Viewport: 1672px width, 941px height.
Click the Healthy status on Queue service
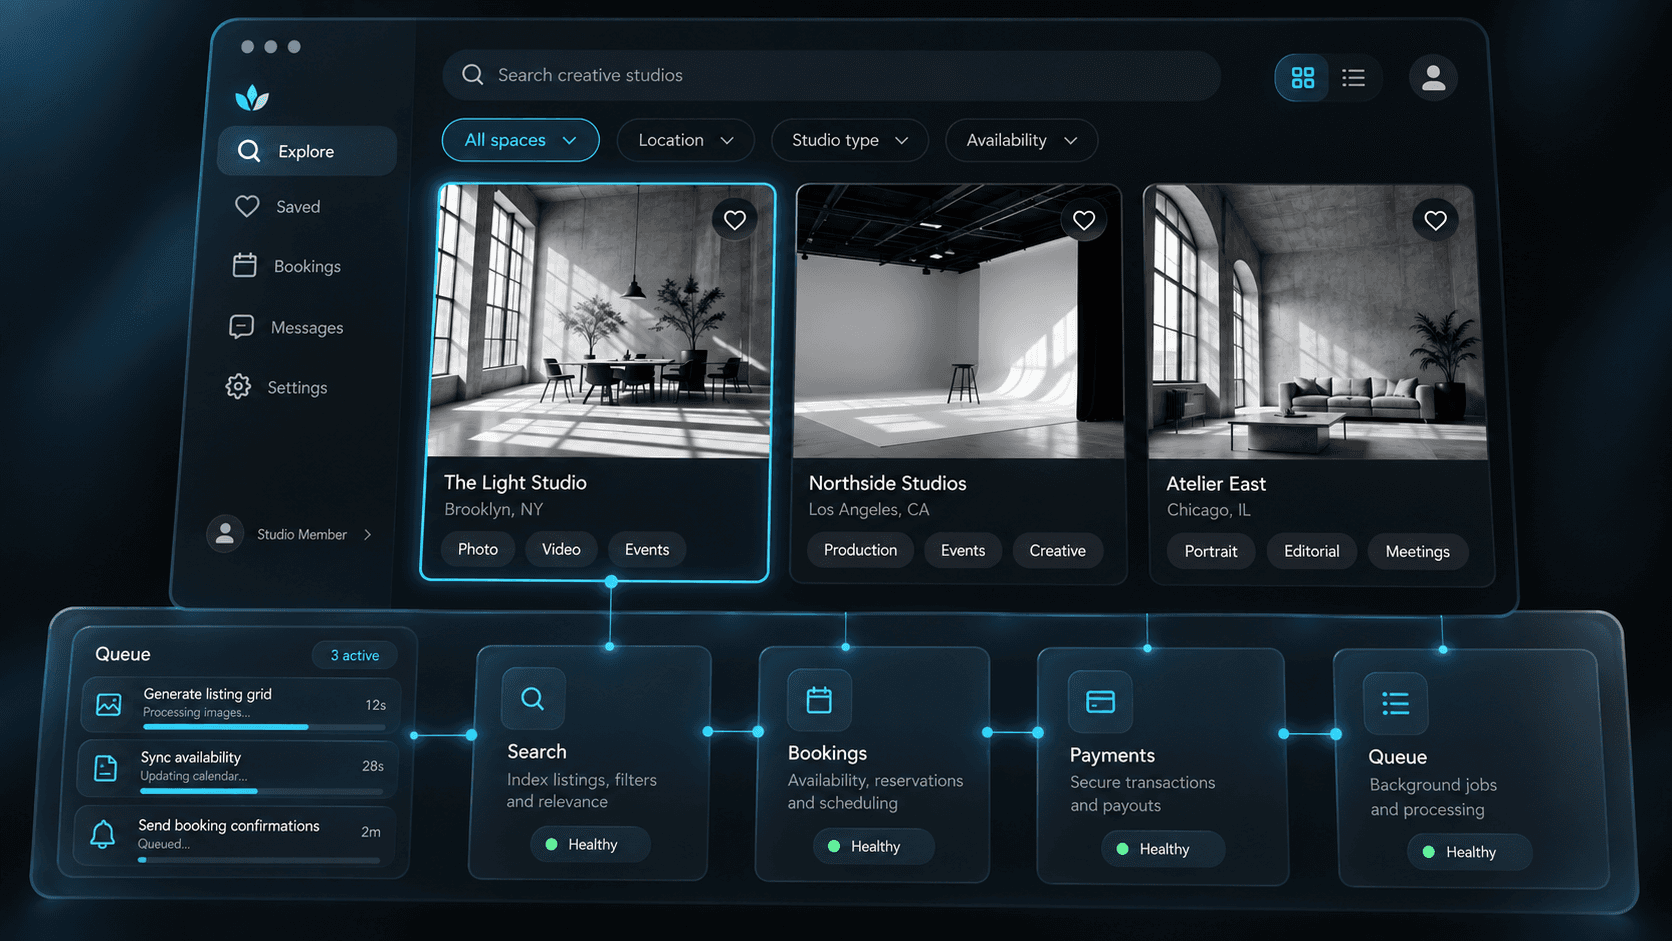pos(1469,852)
